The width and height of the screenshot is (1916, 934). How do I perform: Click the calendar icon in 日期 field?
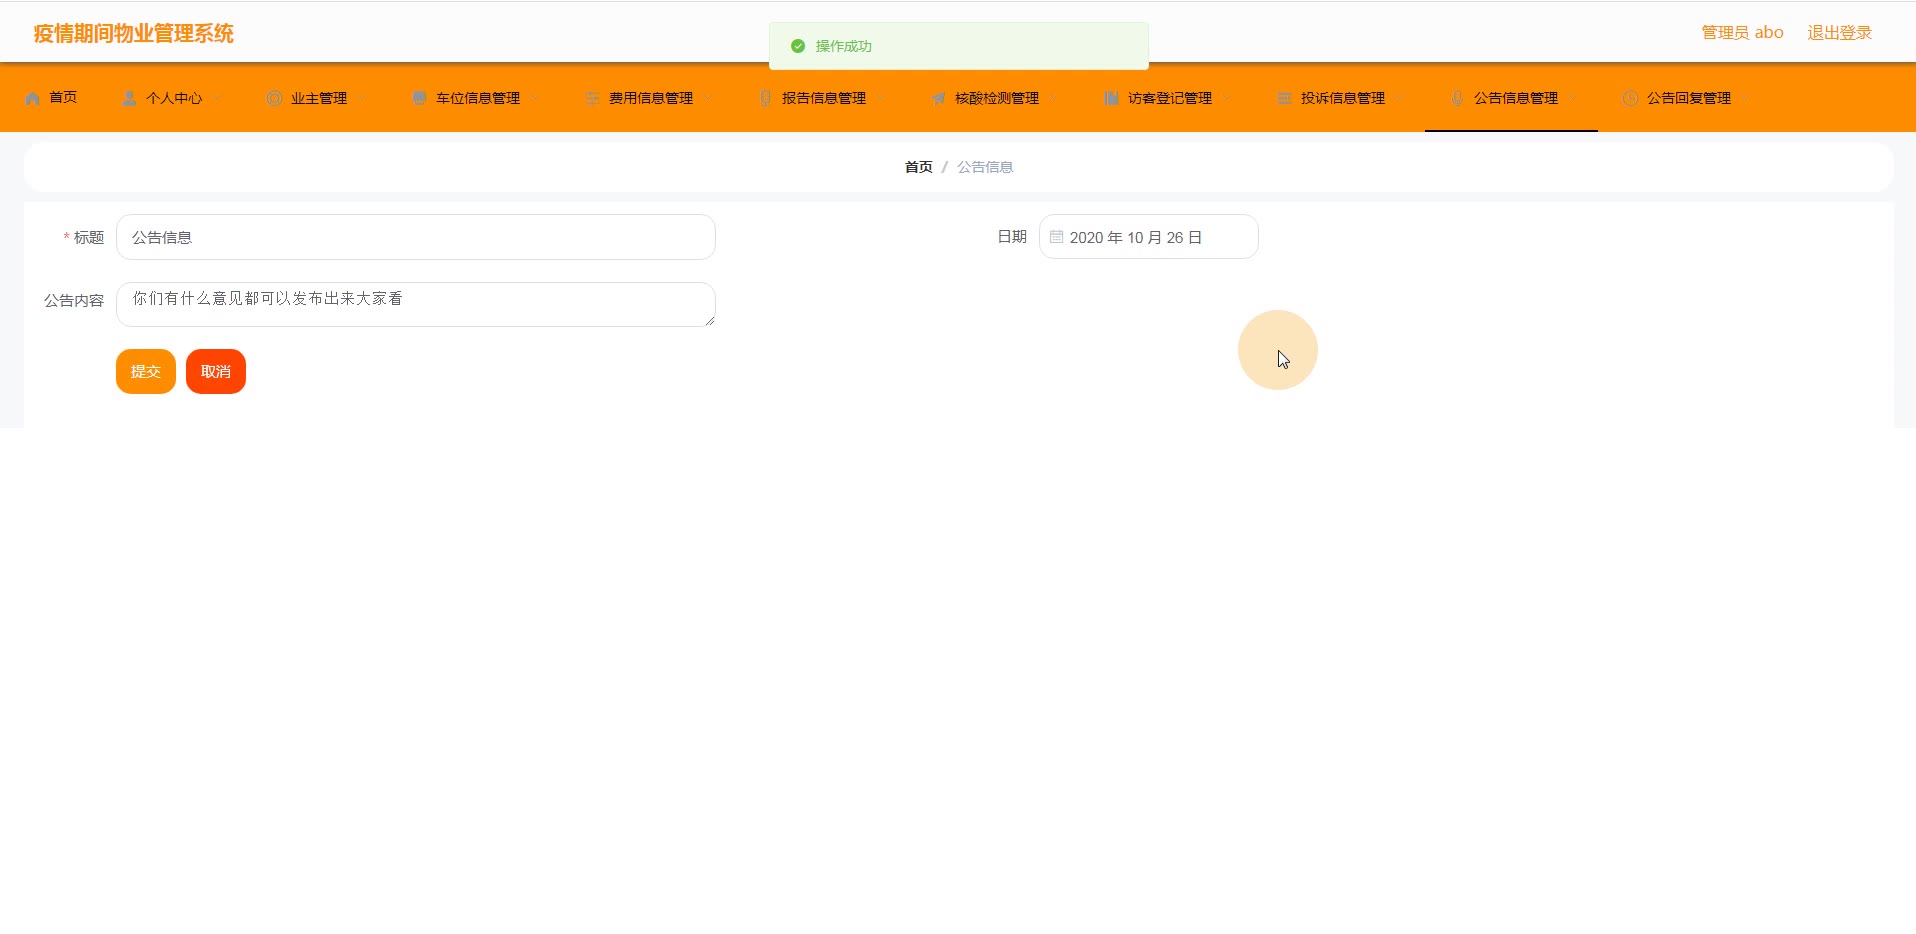1056,237
